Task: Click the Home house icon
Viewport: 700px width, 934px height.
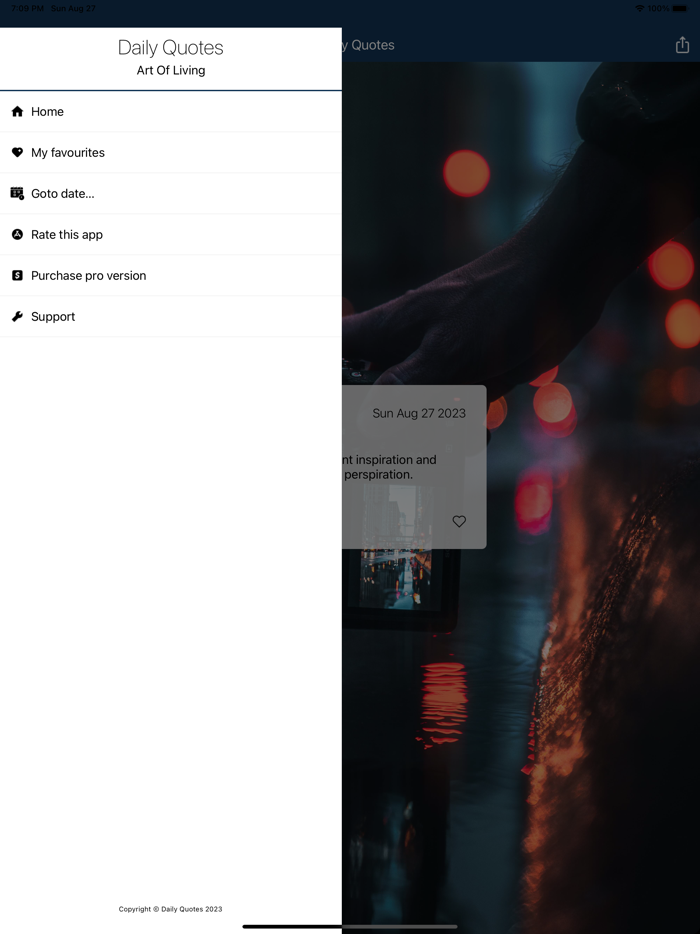Action: coord(17,111)
